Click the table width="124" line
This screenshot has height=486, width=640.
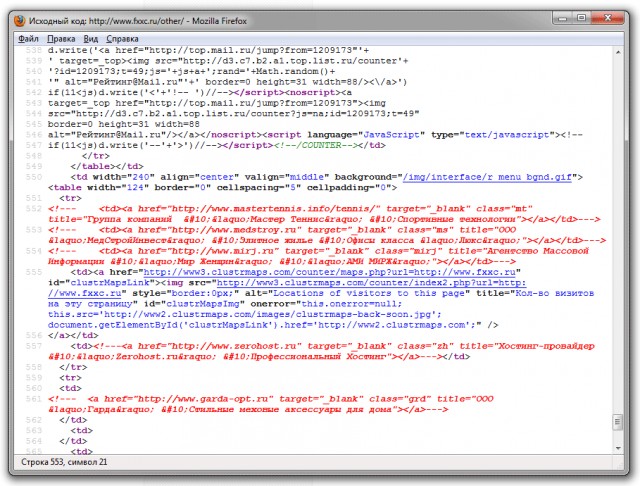222,188
